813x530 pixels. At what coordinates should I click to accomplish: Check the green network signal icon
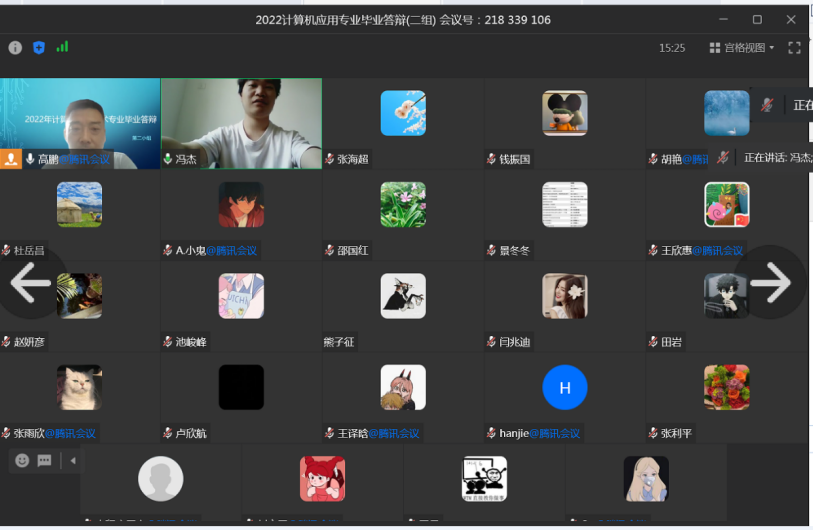click(x=63, y=47)
